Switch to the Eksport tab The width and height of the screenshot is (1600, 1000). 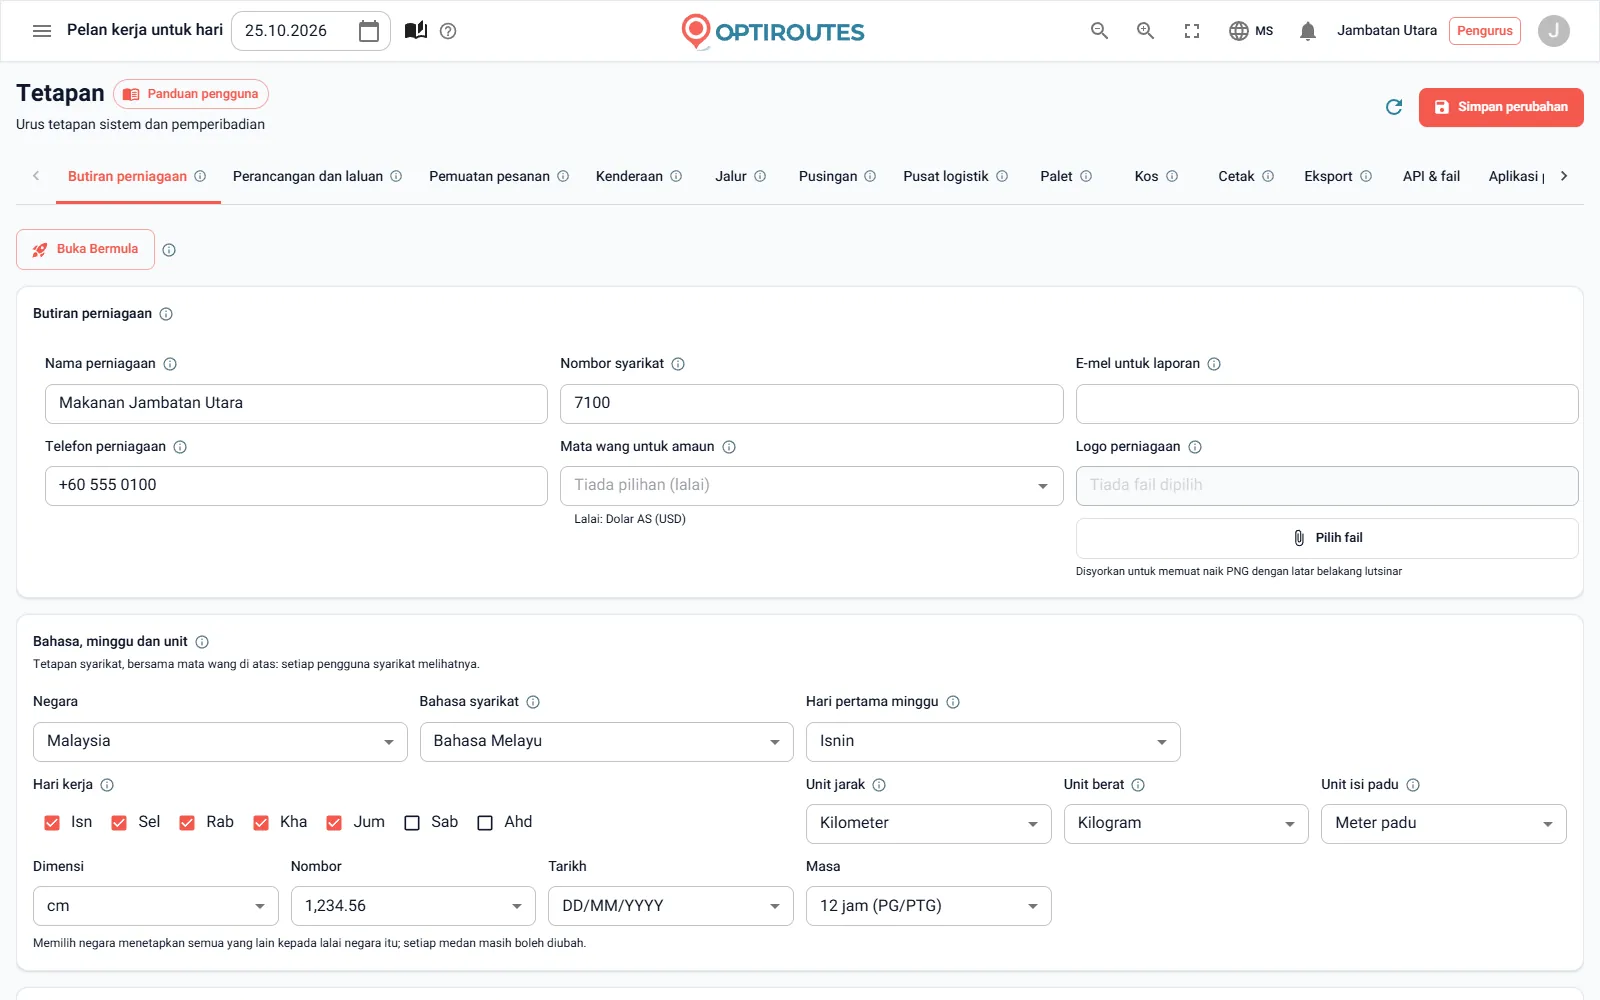coord(1337,177)
